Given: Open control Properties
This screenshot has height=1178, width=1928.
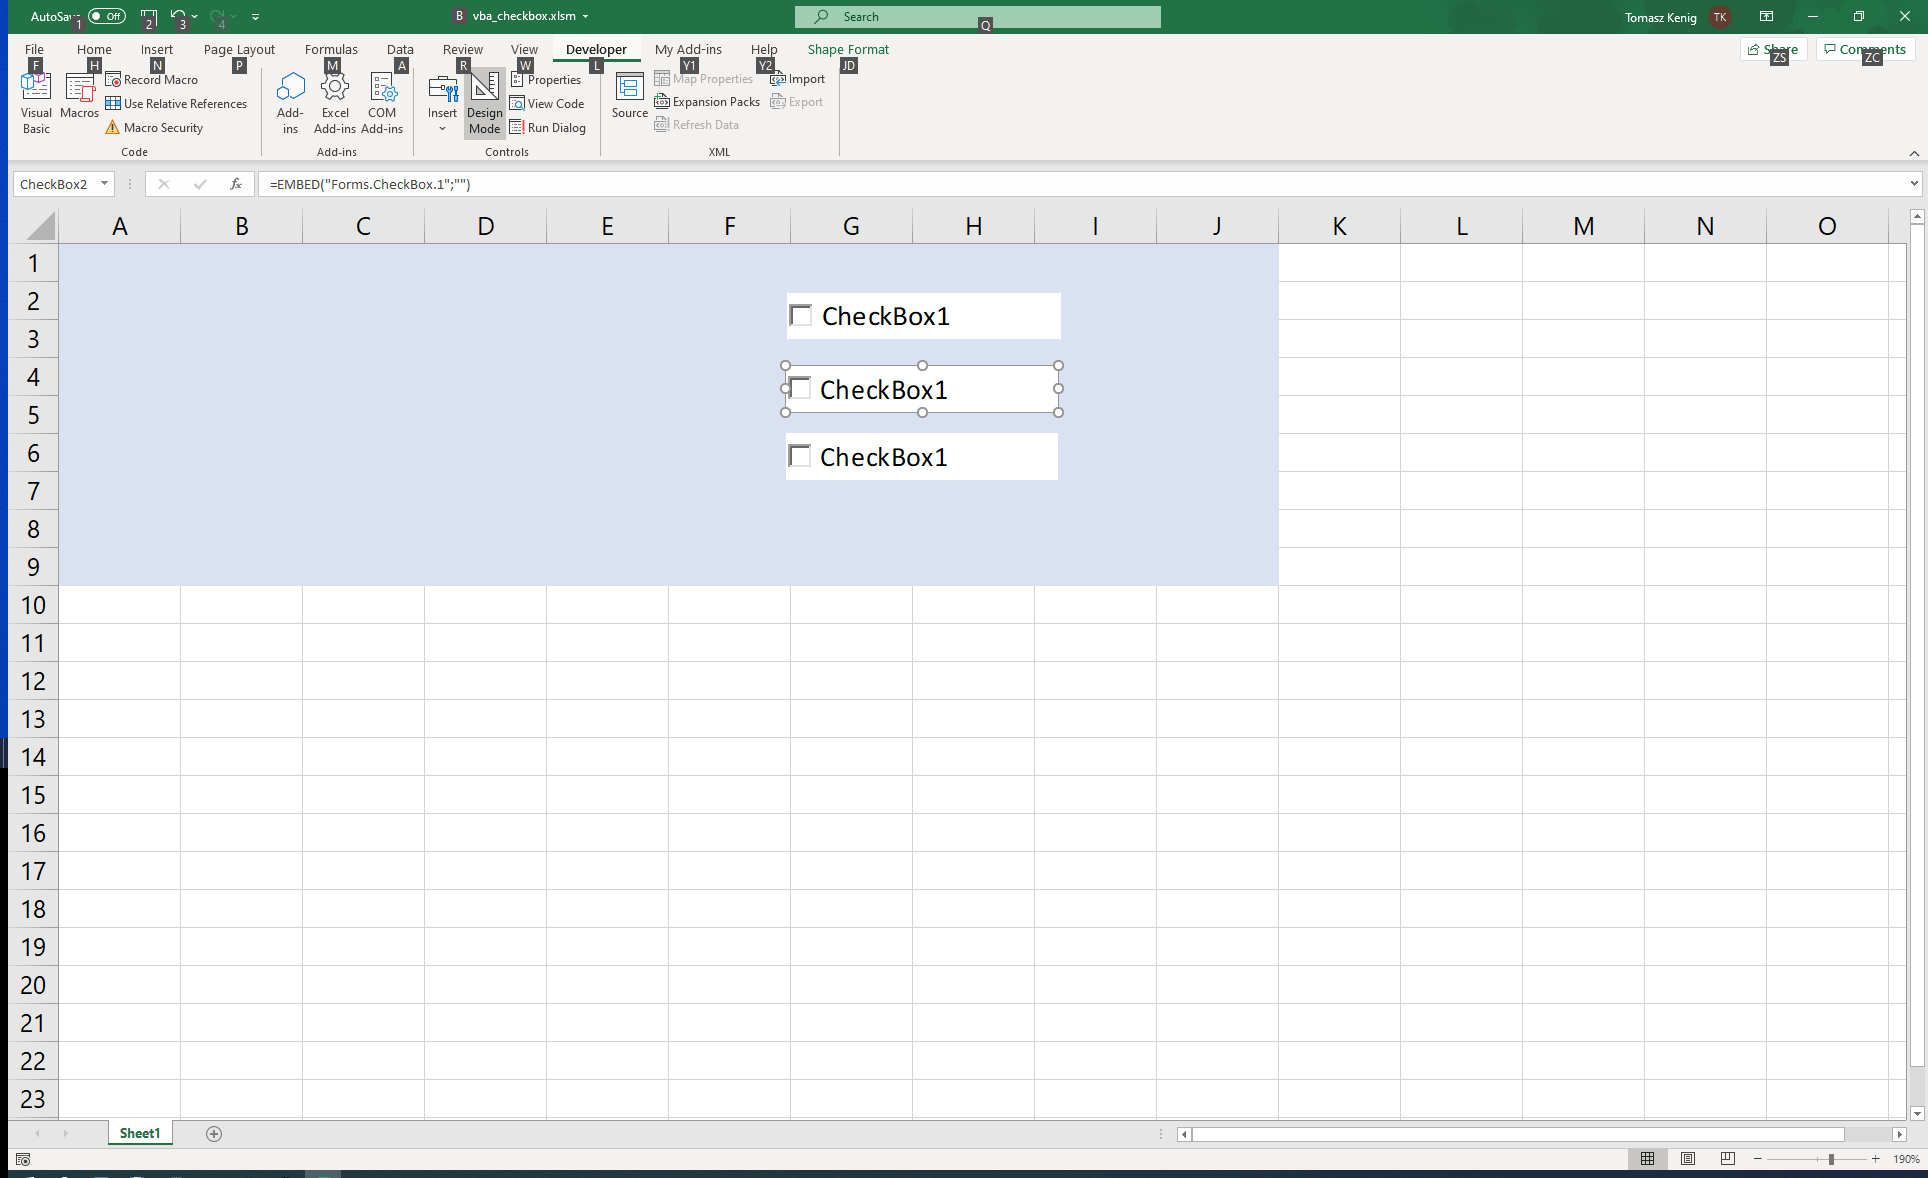Looking at the screenshot, I should [547, 79].
